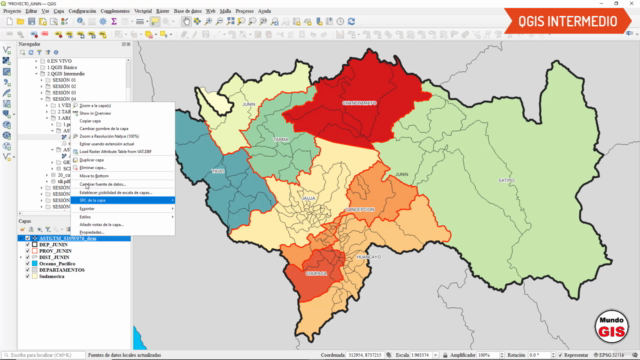The width and height of the screenshot is (640, 360).
Task: Activate the Zoom Out magnifier tool
Action: (219, 22)
